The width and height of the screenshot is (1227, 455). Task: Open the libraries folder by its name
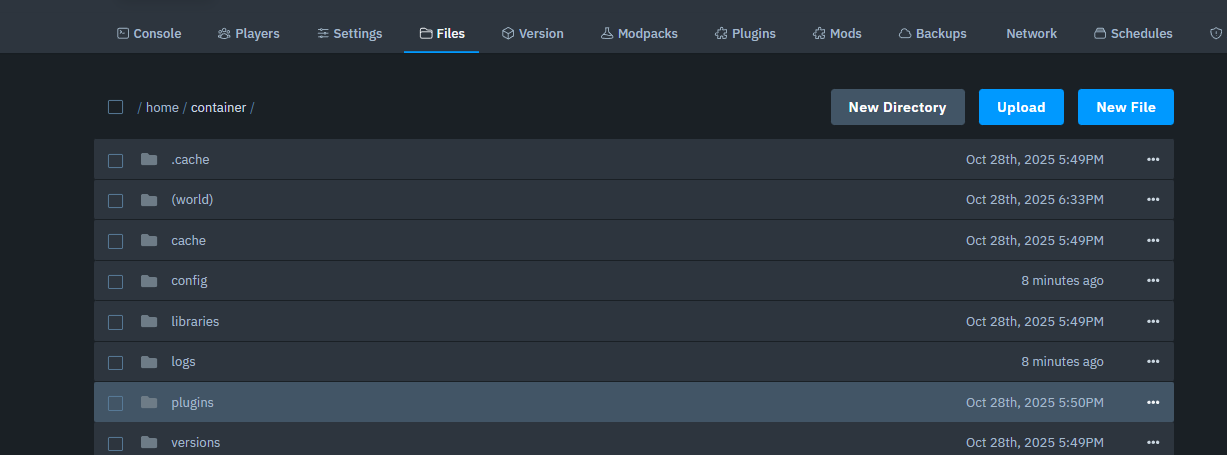(195, 321)
